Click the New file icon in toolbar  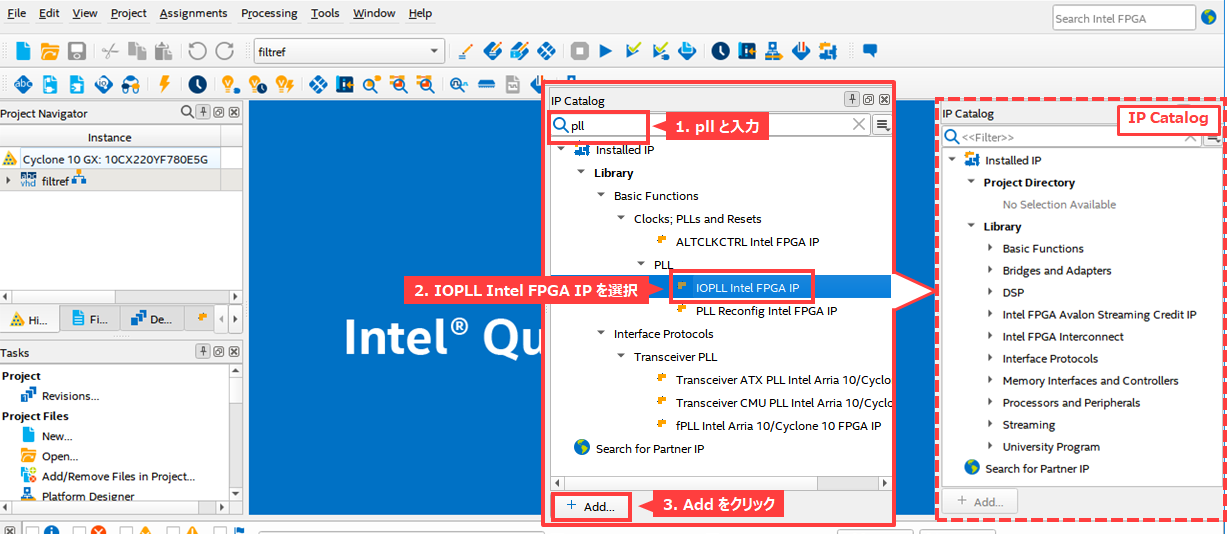[23, 51]
